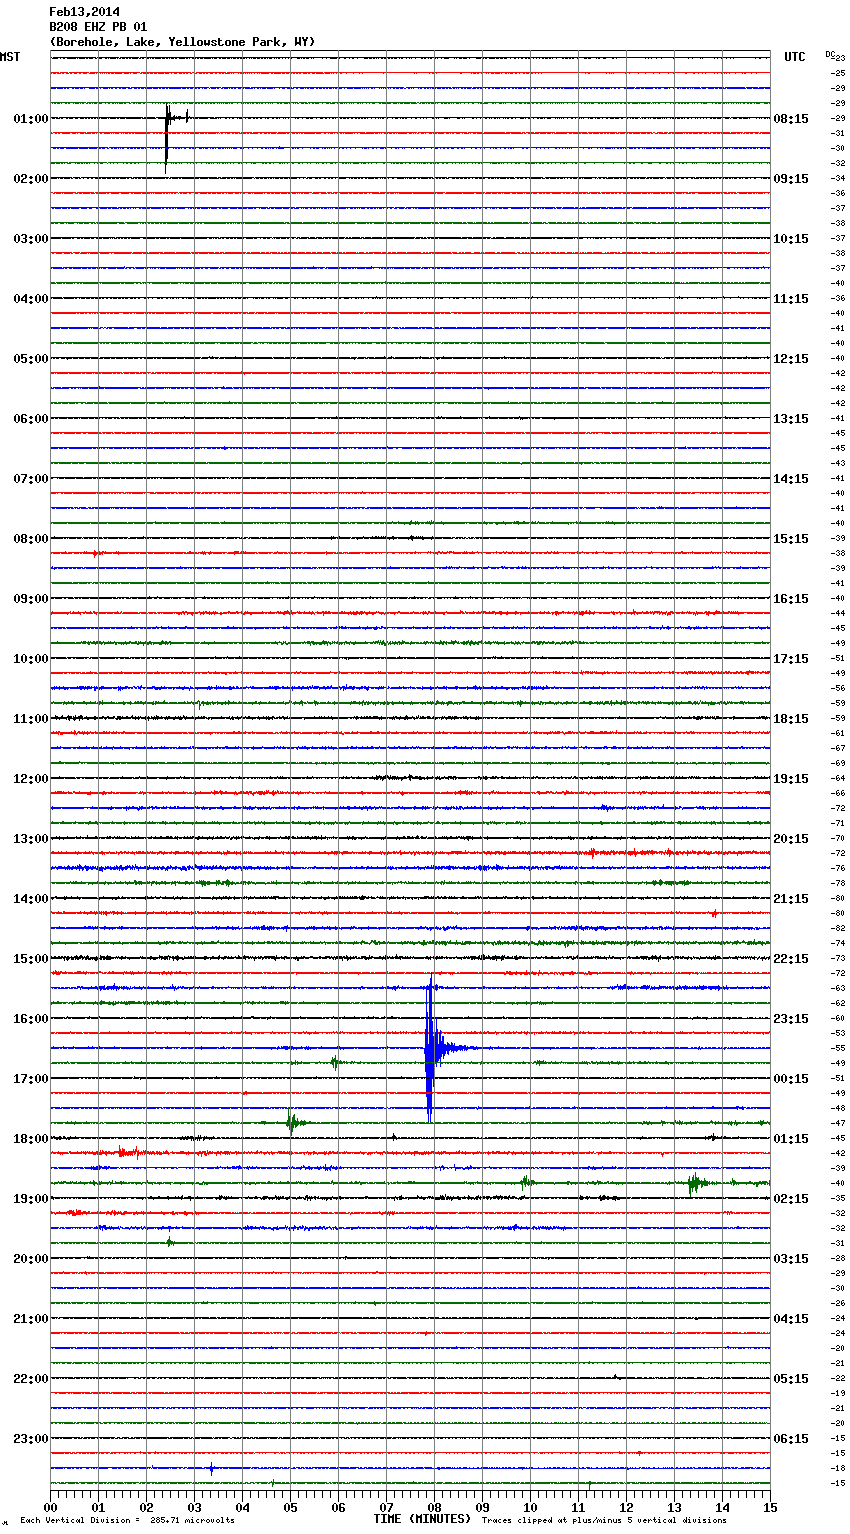Click the green event burst near minute 13.5
The image size is (850, 1534).
pyautogui.click(x=694, y=1184)
